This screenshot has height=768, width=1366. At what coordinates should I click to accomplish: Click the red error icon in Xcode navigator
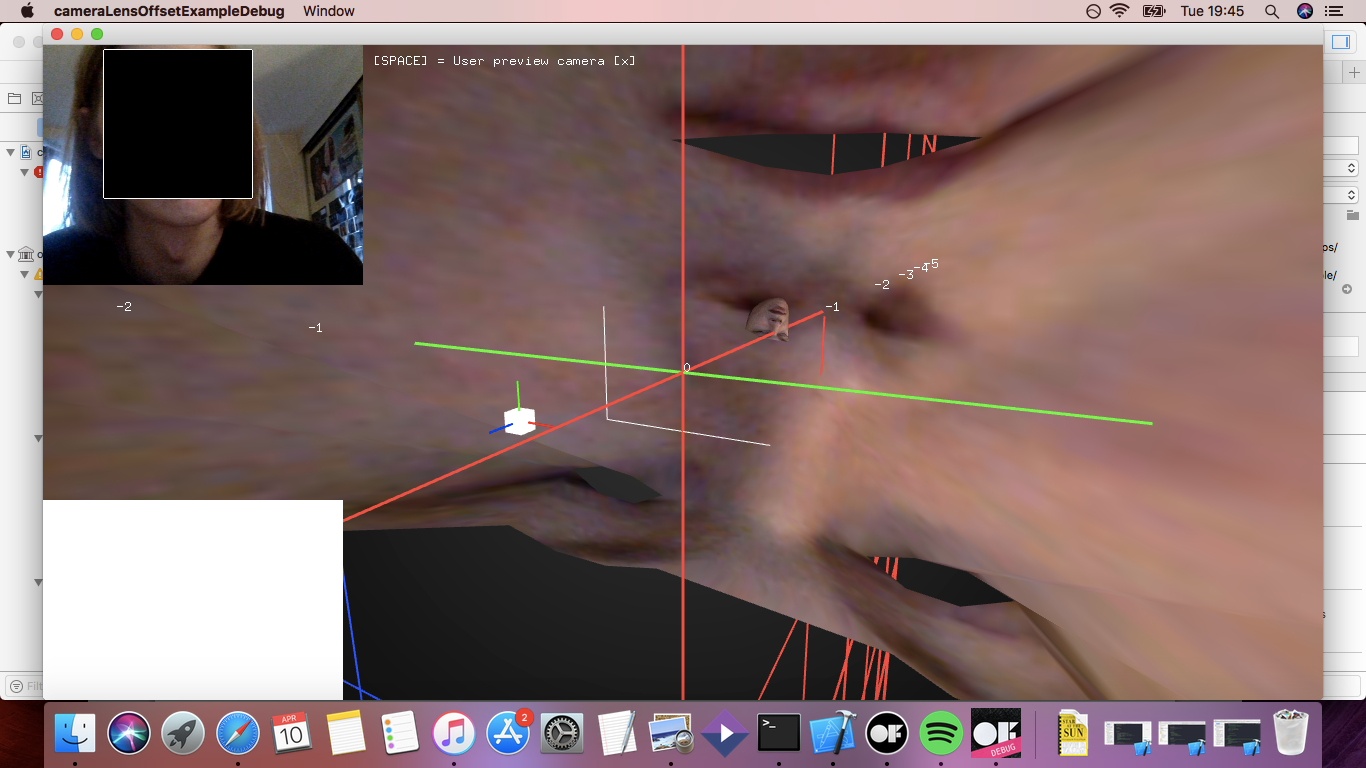(38, 172)
